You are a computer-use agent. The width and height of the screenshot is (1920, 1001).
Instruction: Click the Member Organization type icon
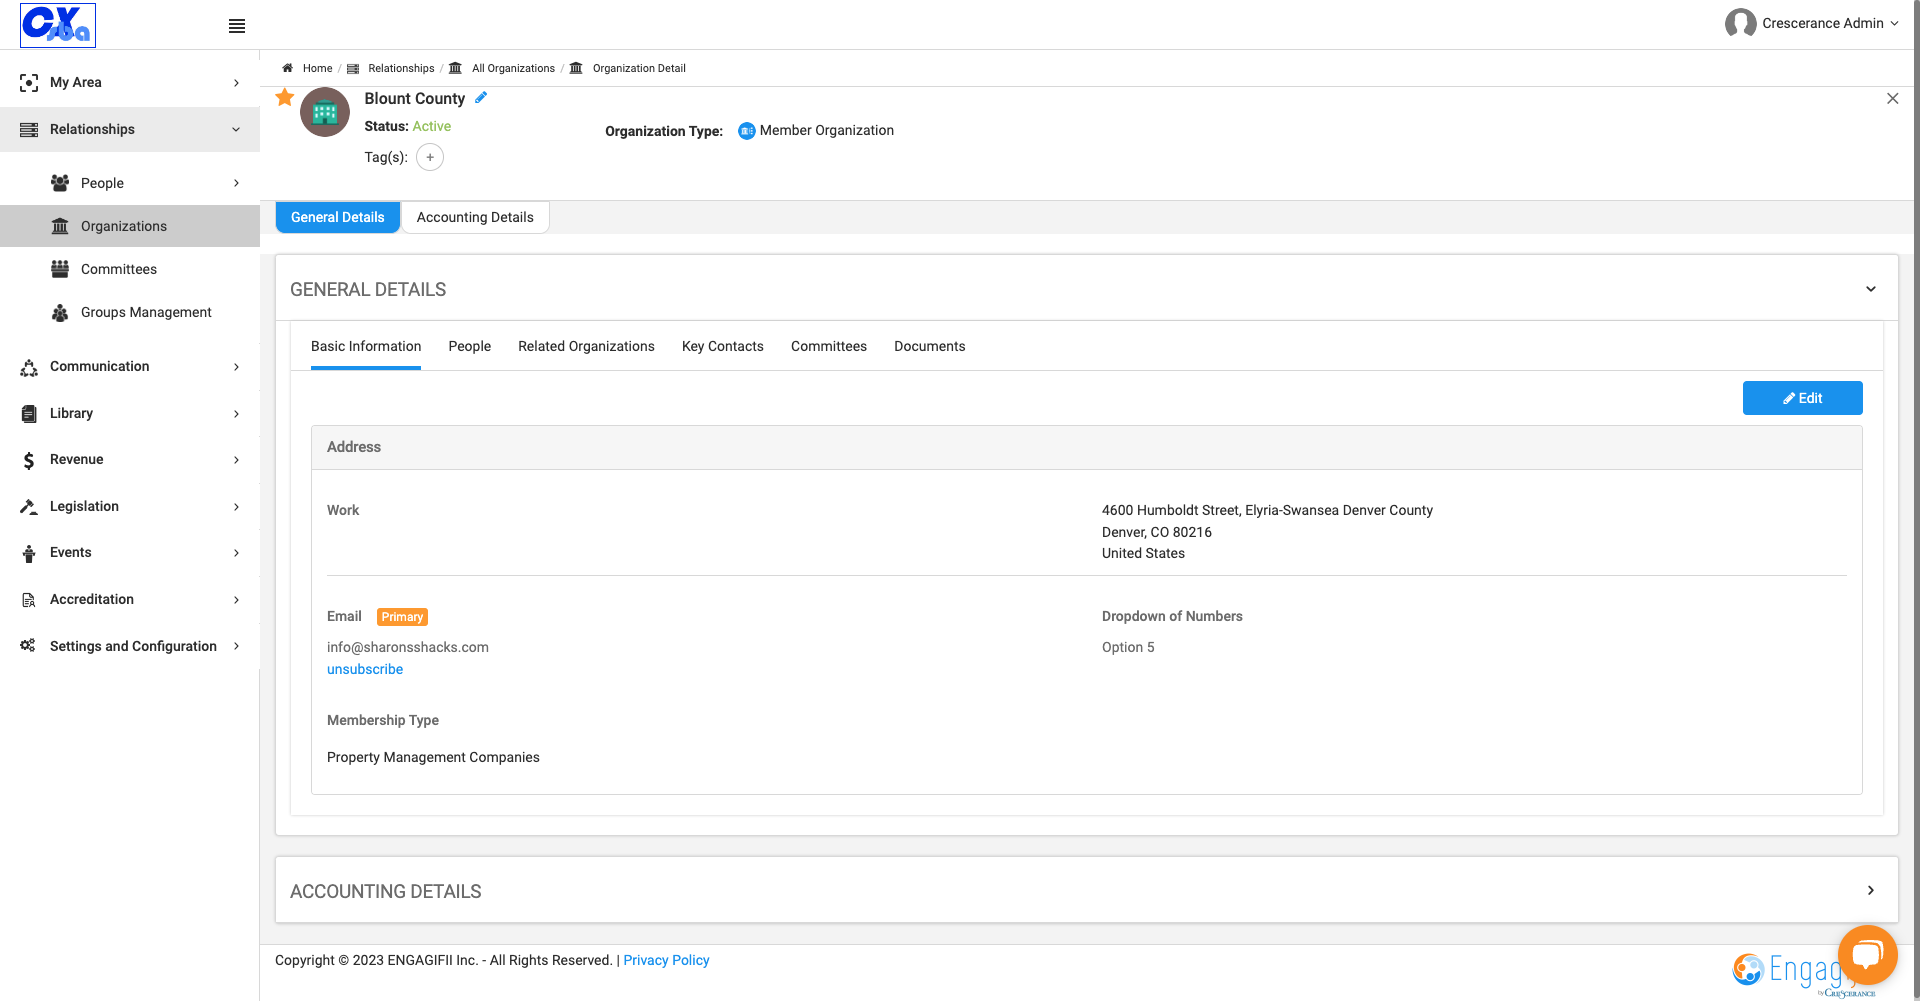coord(746,131)
